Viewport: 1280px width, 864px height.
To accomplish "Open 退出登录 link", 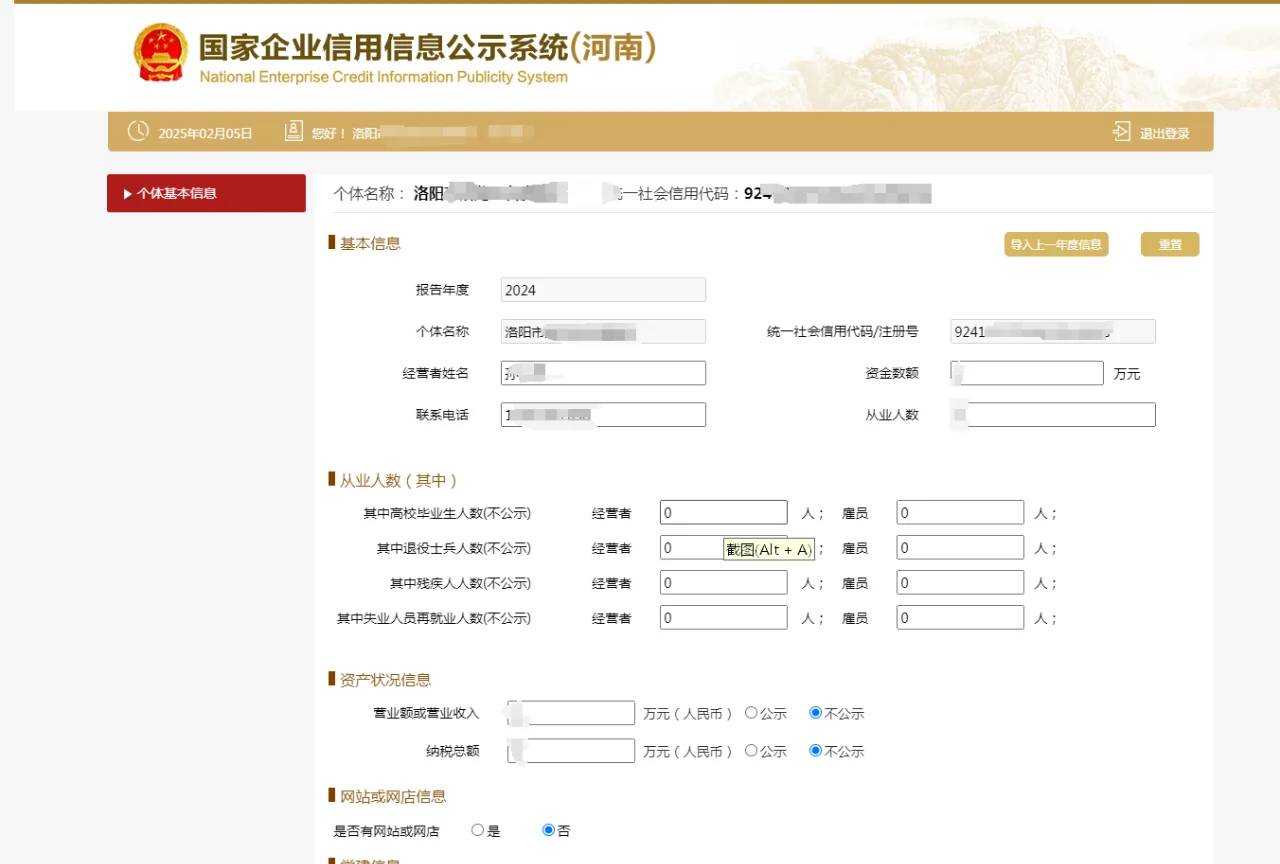I will (x=1164, y=133).
